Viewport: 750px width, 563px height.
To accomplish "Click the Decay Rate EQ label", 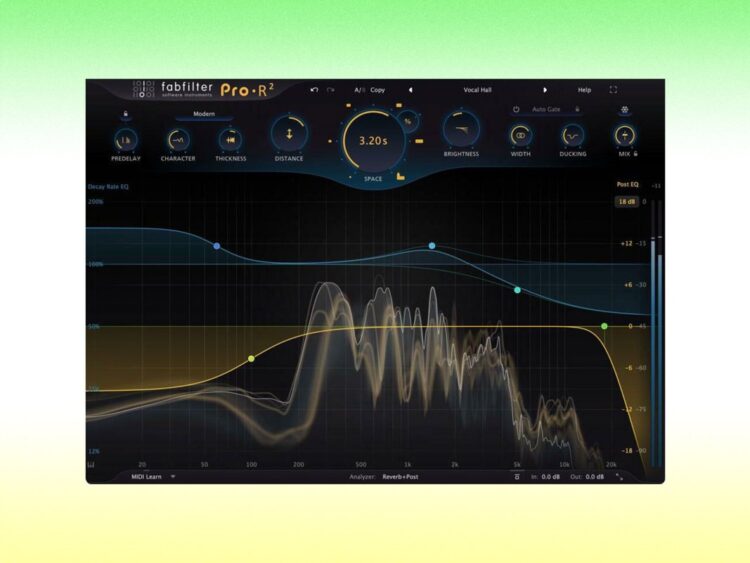I will tap(108, 187).
